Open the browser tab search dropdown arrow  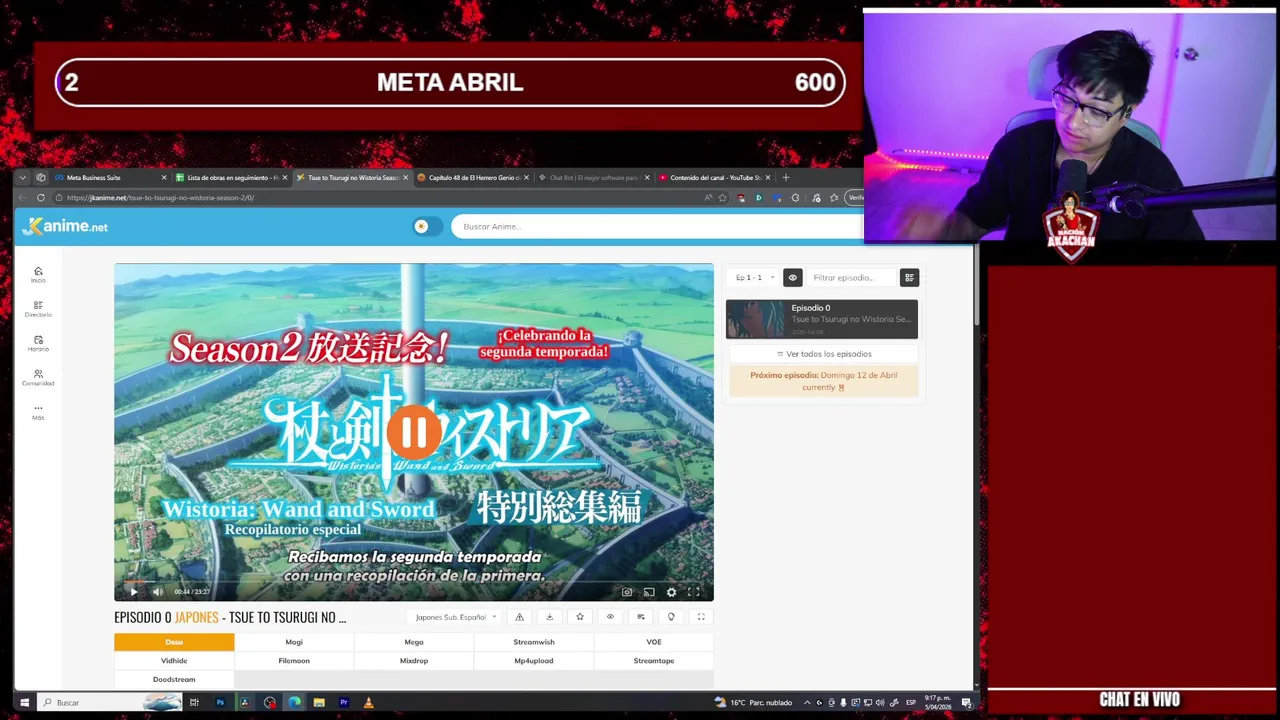click(x=23, y=178)
